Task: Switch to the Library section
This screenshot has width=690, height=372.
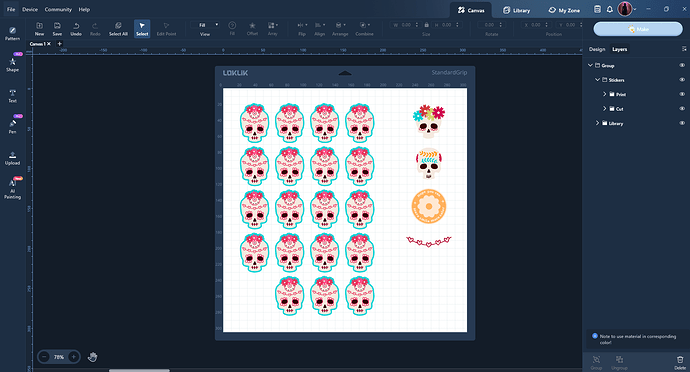Action: [517, 10]
